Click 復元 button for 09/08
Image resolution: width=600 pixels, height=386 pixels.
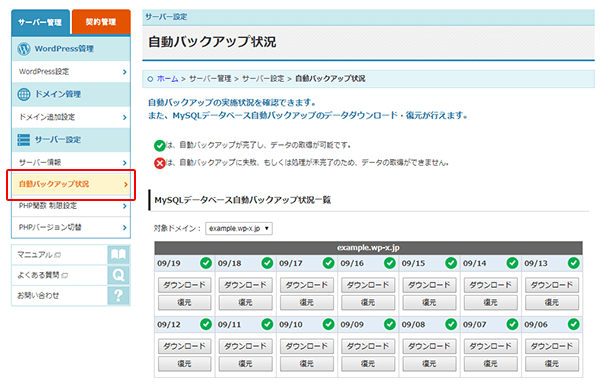tap(429, 364)
